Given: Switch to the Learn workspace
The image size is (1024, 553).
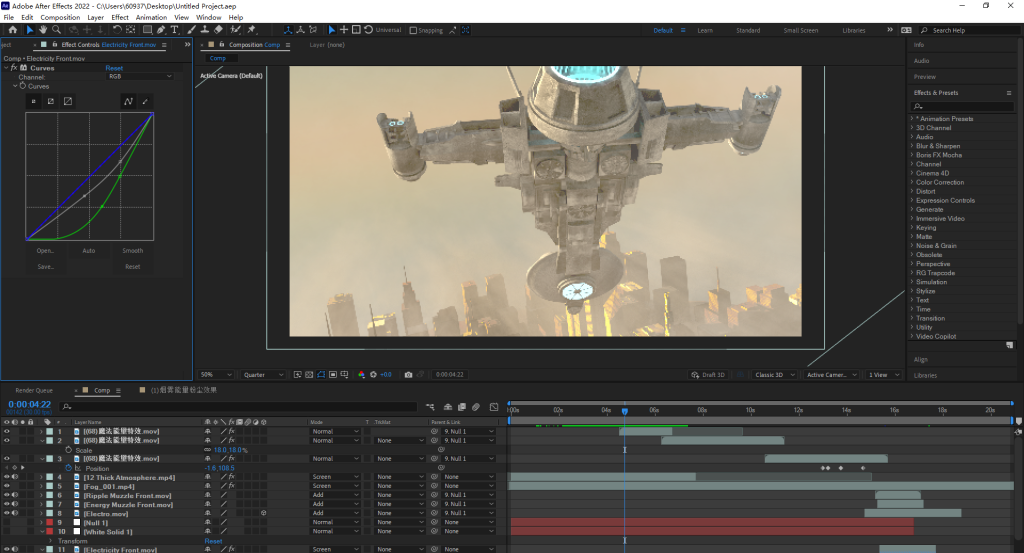Looking at the screenshot, I should (705, 30).
